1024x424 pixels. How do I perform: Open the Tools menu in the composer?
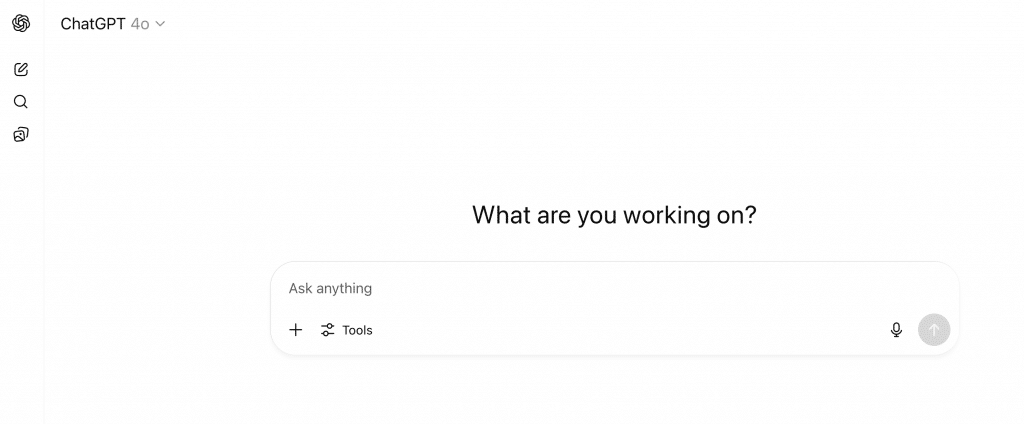click(x=347, y=330)
